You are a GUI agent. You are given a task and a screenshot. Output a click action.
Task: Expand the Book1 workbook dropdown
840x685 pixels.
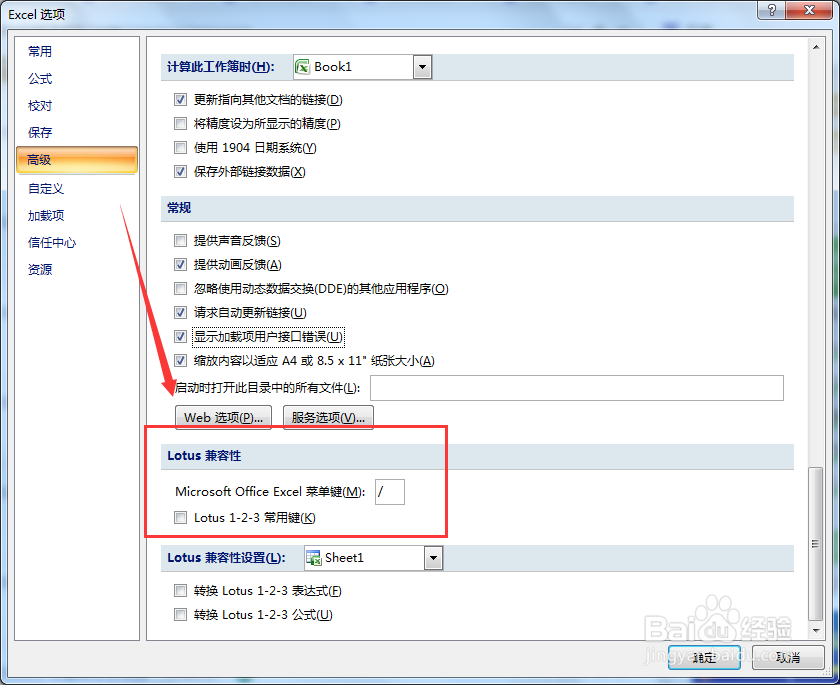tap(422, 67)
